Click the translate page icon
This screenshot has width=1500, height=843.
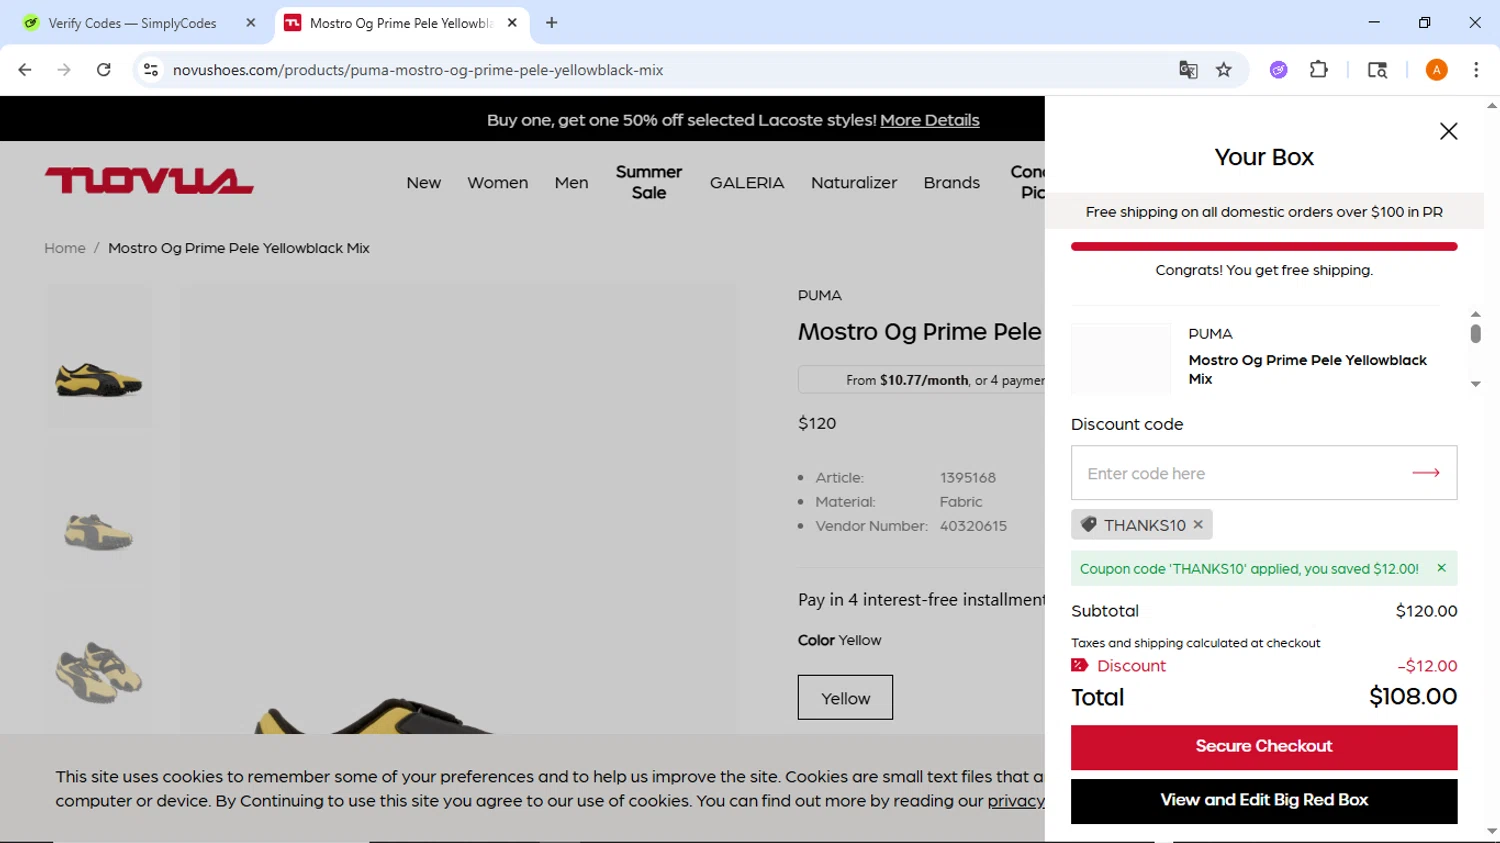(x=1188, y=70)
